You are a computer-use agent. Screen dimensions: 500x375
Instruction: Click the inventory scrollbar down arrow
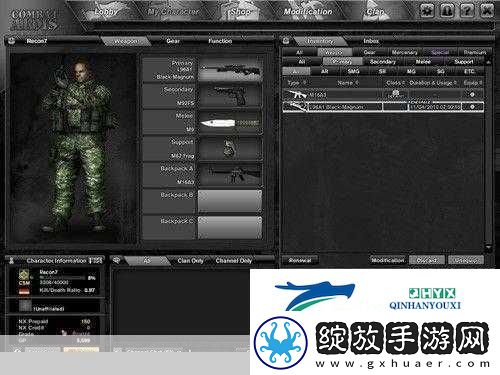click(x=488, y=247)
